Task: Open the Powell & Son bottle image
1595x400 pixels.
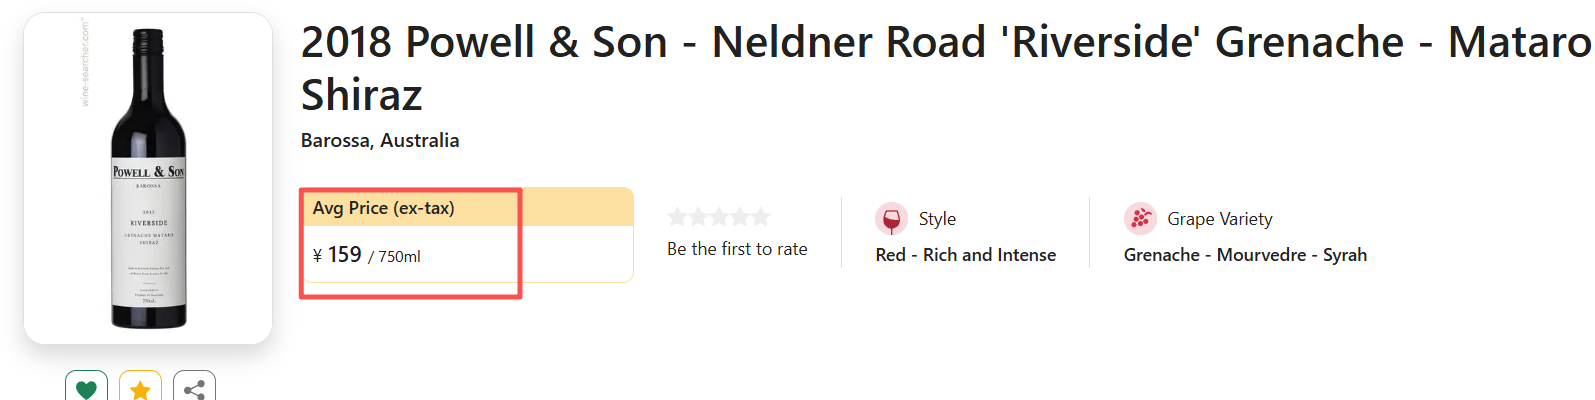Action: click(148, 178)
